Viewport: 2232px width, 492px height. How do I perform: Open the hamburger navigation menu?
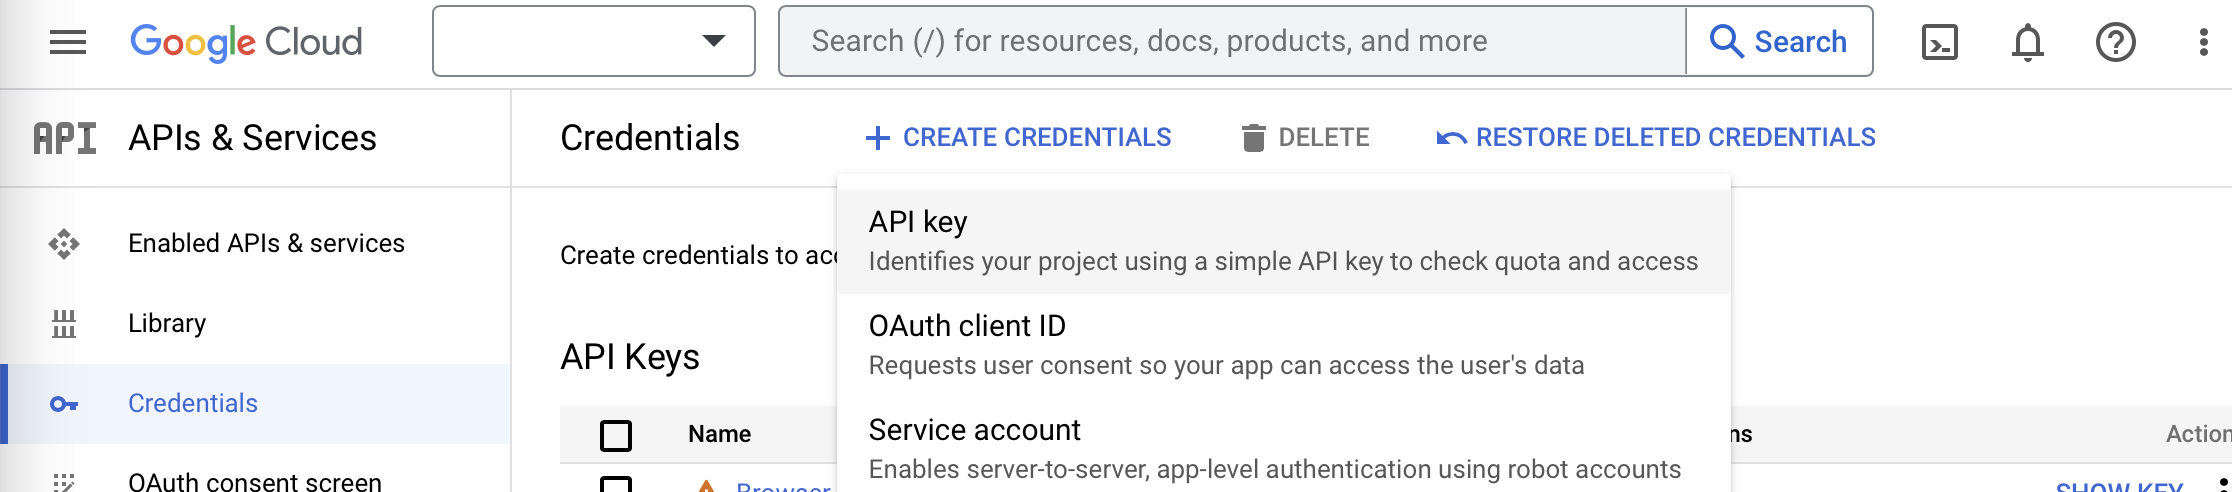pyautogui.click(x=68, y=42)
